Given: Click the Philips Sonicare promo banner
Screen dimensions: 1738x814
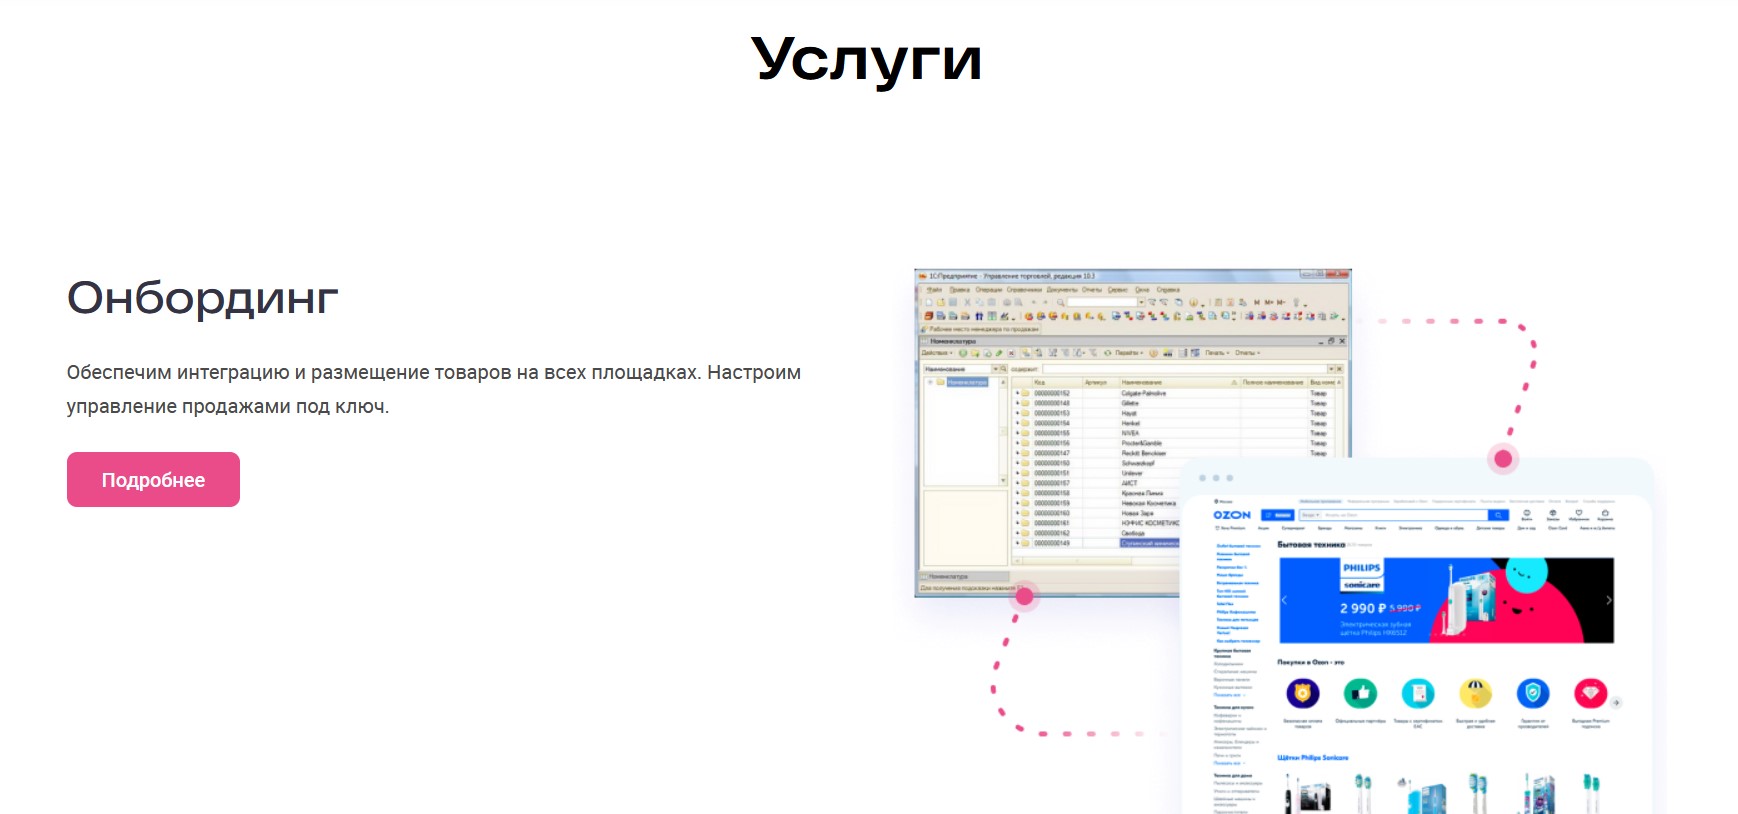Looking at the screenshot, I should pyautogui.click(x=1446, y=600).
